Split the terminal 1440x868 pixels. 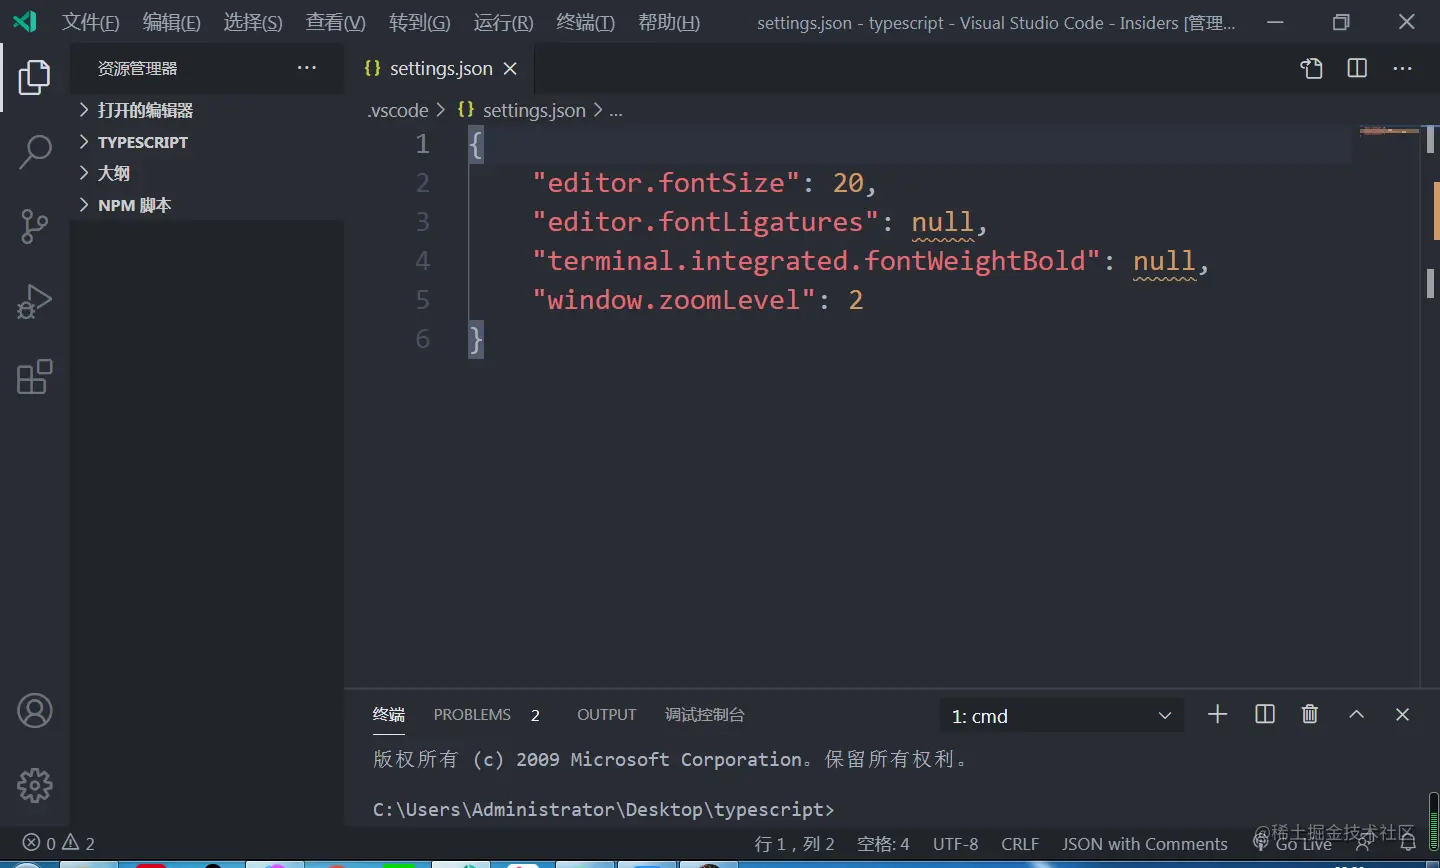[1264, 714]
